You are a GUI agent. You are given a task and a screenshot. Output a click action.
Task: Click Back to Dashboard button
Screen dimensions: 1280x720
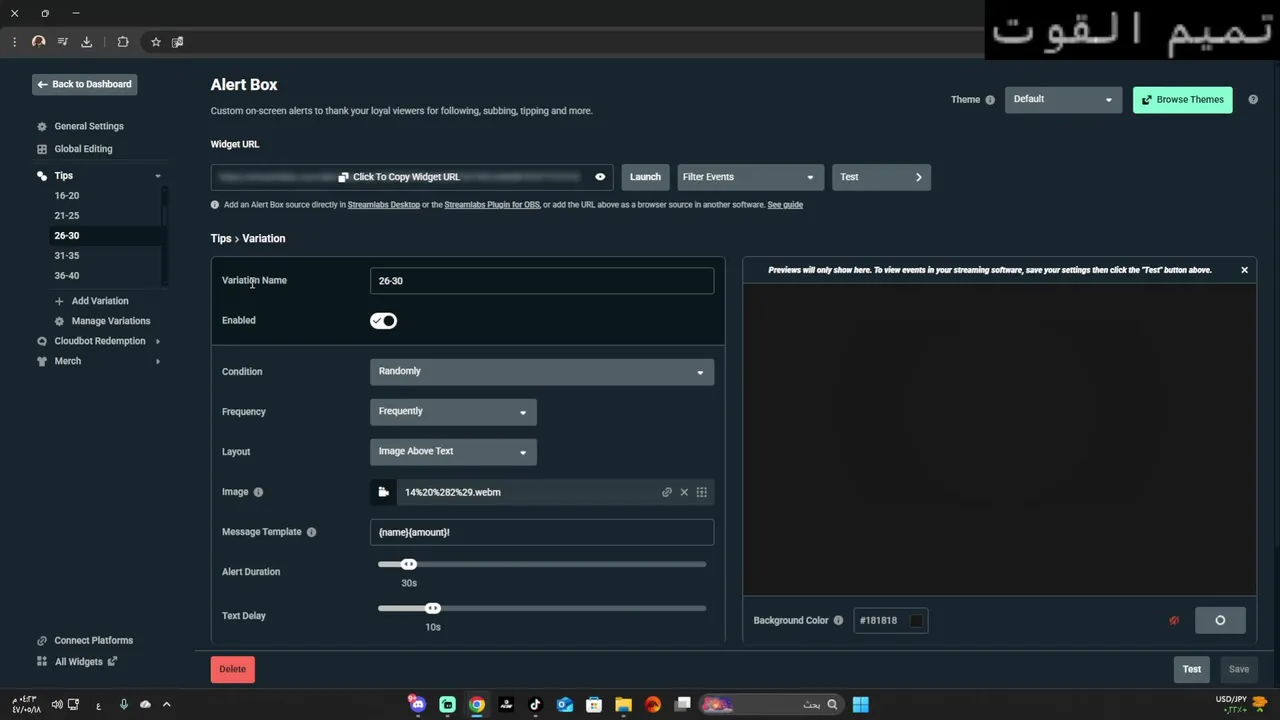(84, 84)
